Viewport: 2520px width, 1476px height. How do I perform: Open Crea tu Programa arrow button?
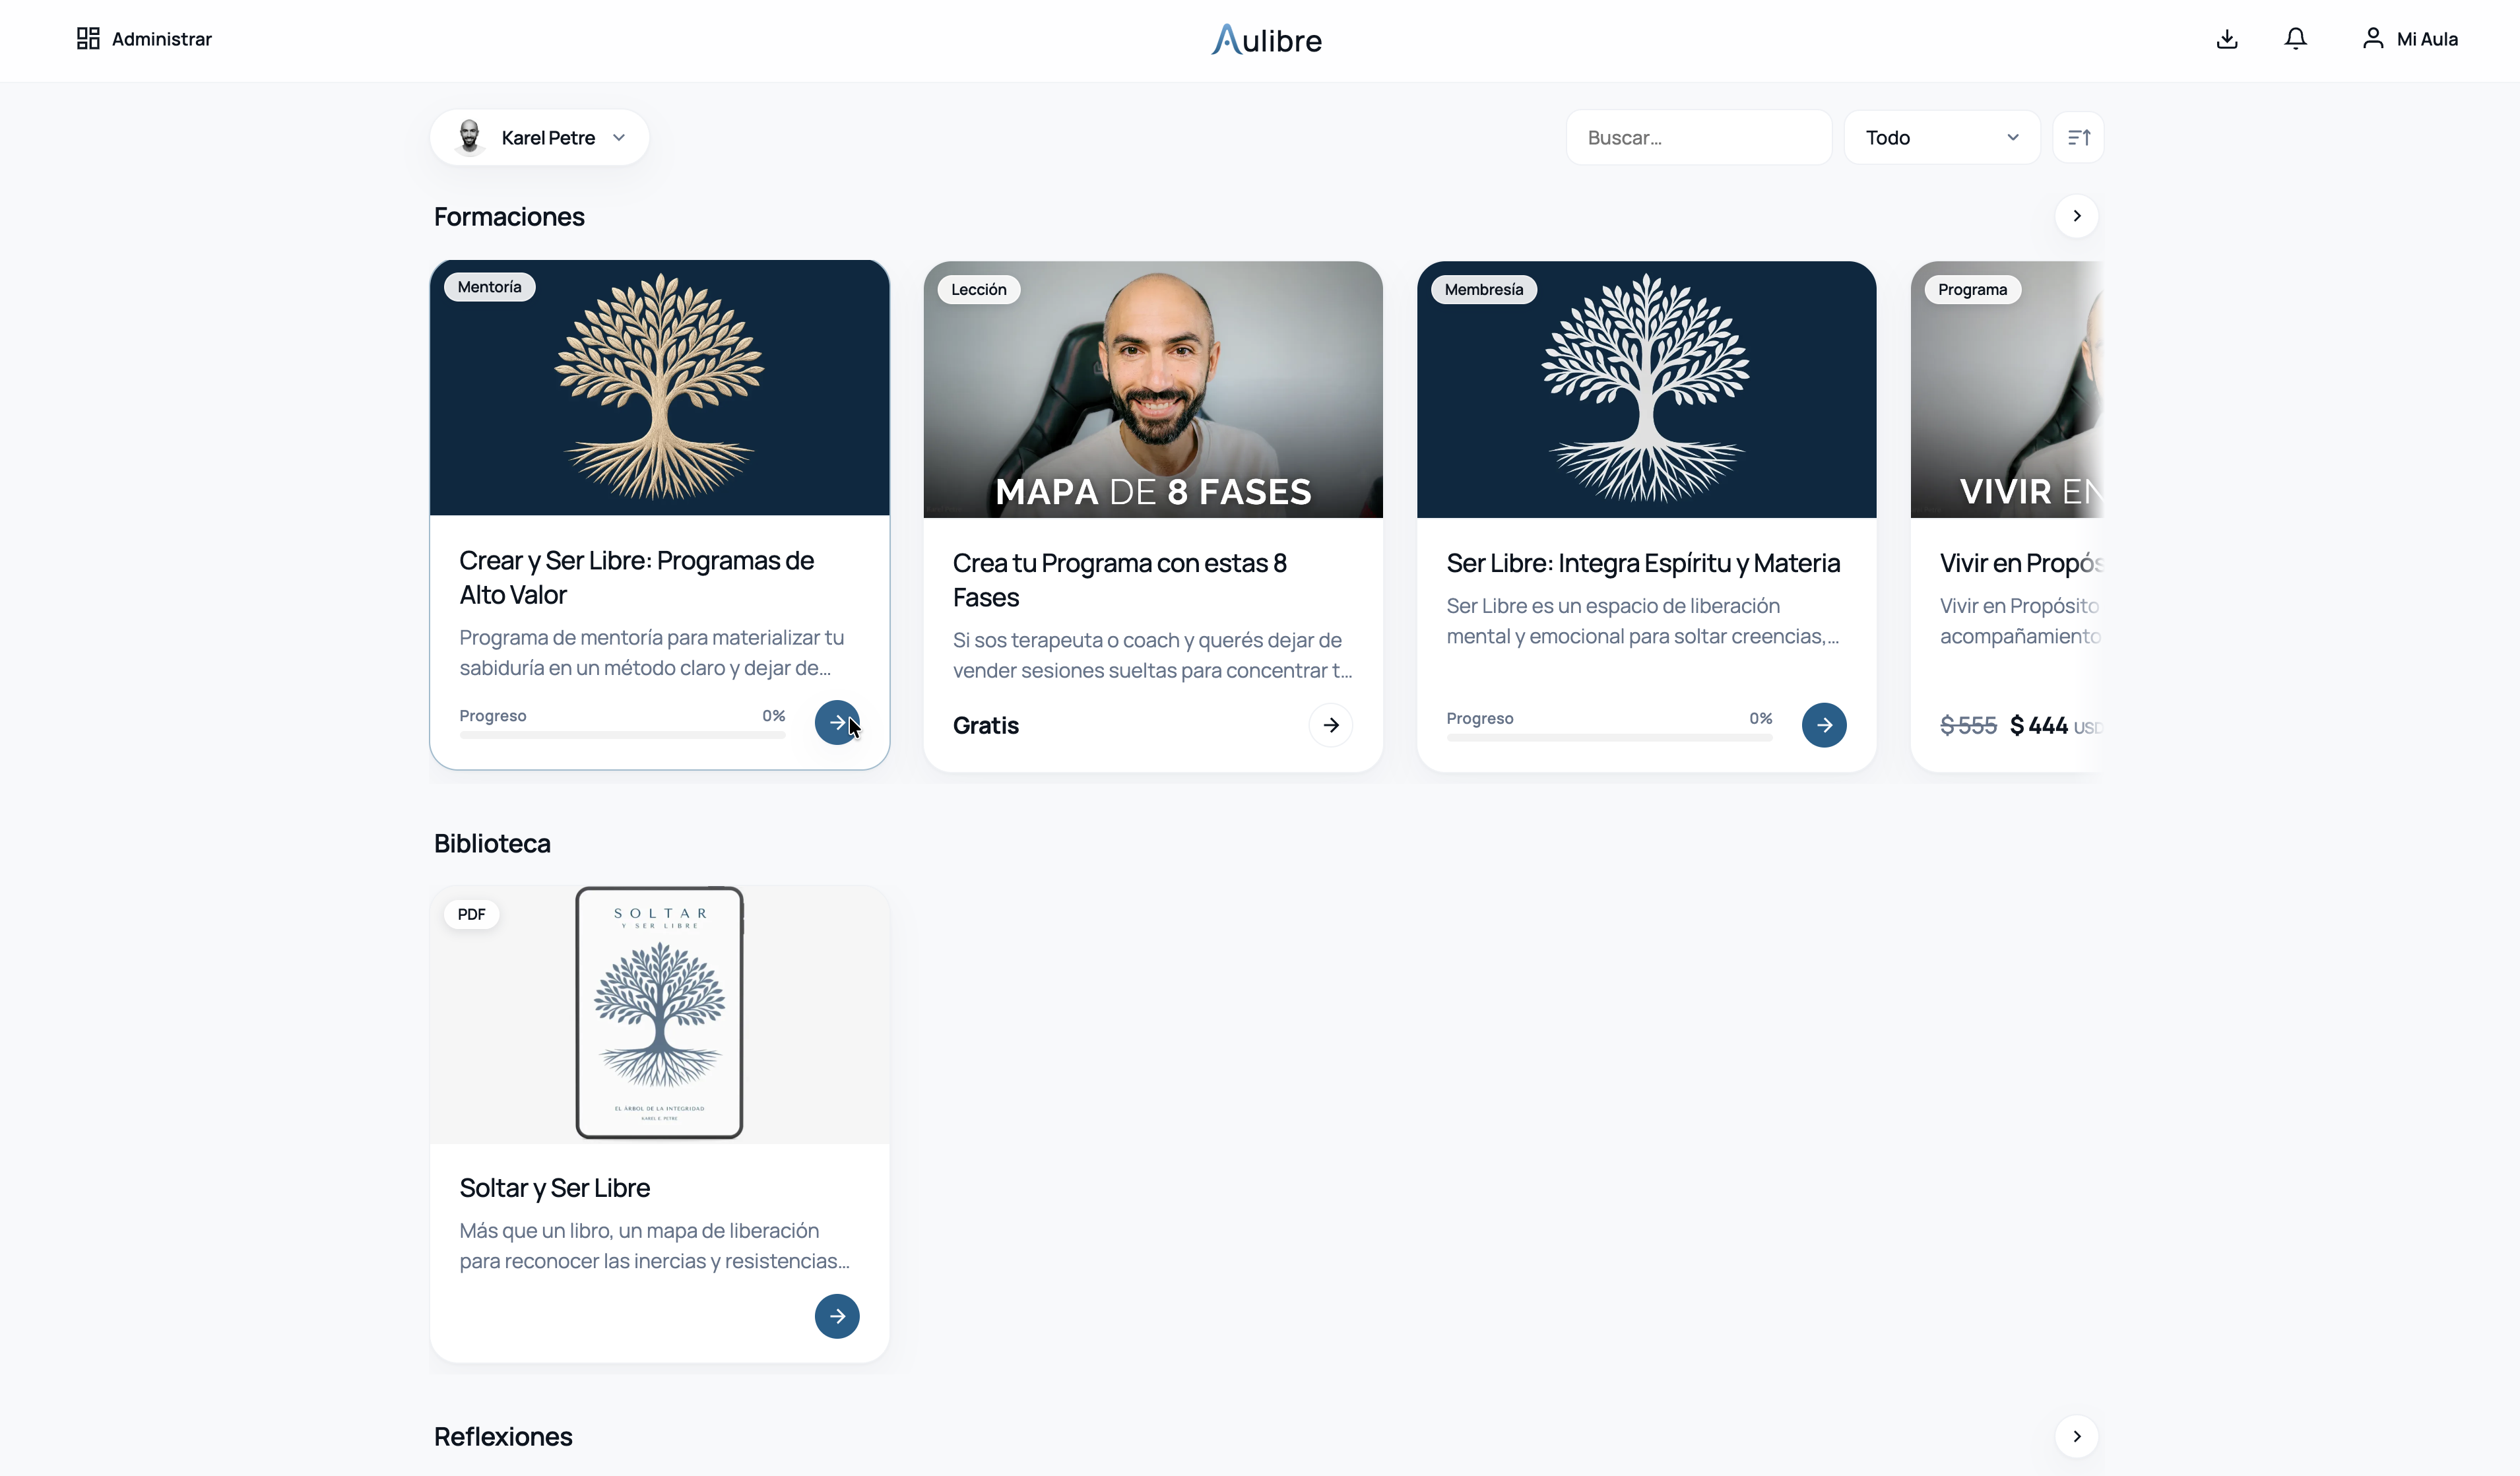point(1331,725)
